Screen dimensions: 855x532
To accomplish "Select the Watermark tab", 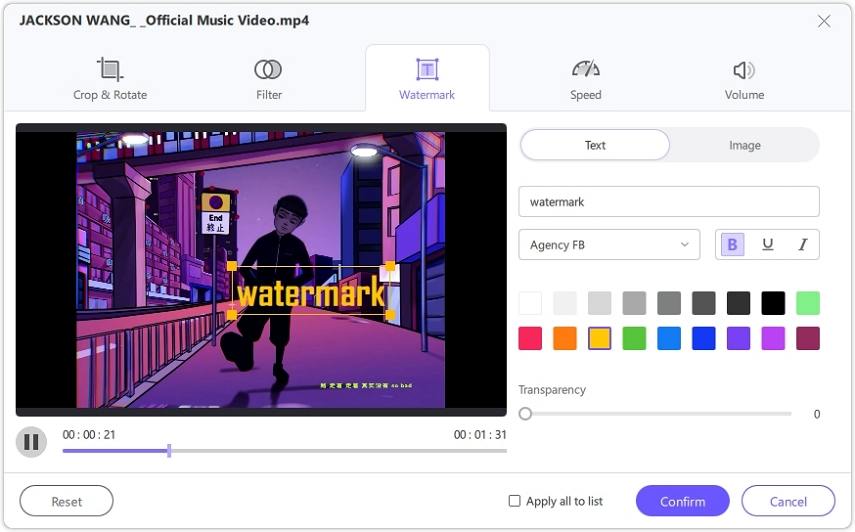I will [427, 79].
